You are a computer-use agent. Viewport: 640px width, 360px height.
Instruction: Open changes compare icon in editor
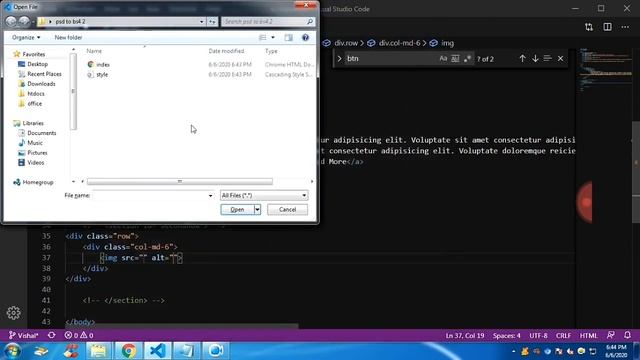589,27
